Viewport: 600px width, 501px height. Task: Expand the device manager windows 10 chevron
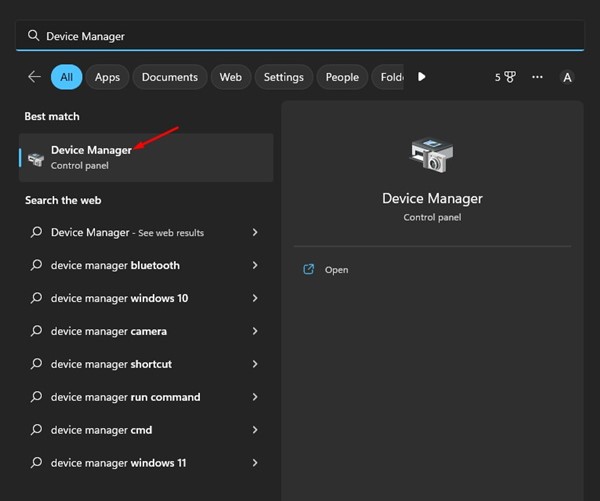[x=255, y=299]
